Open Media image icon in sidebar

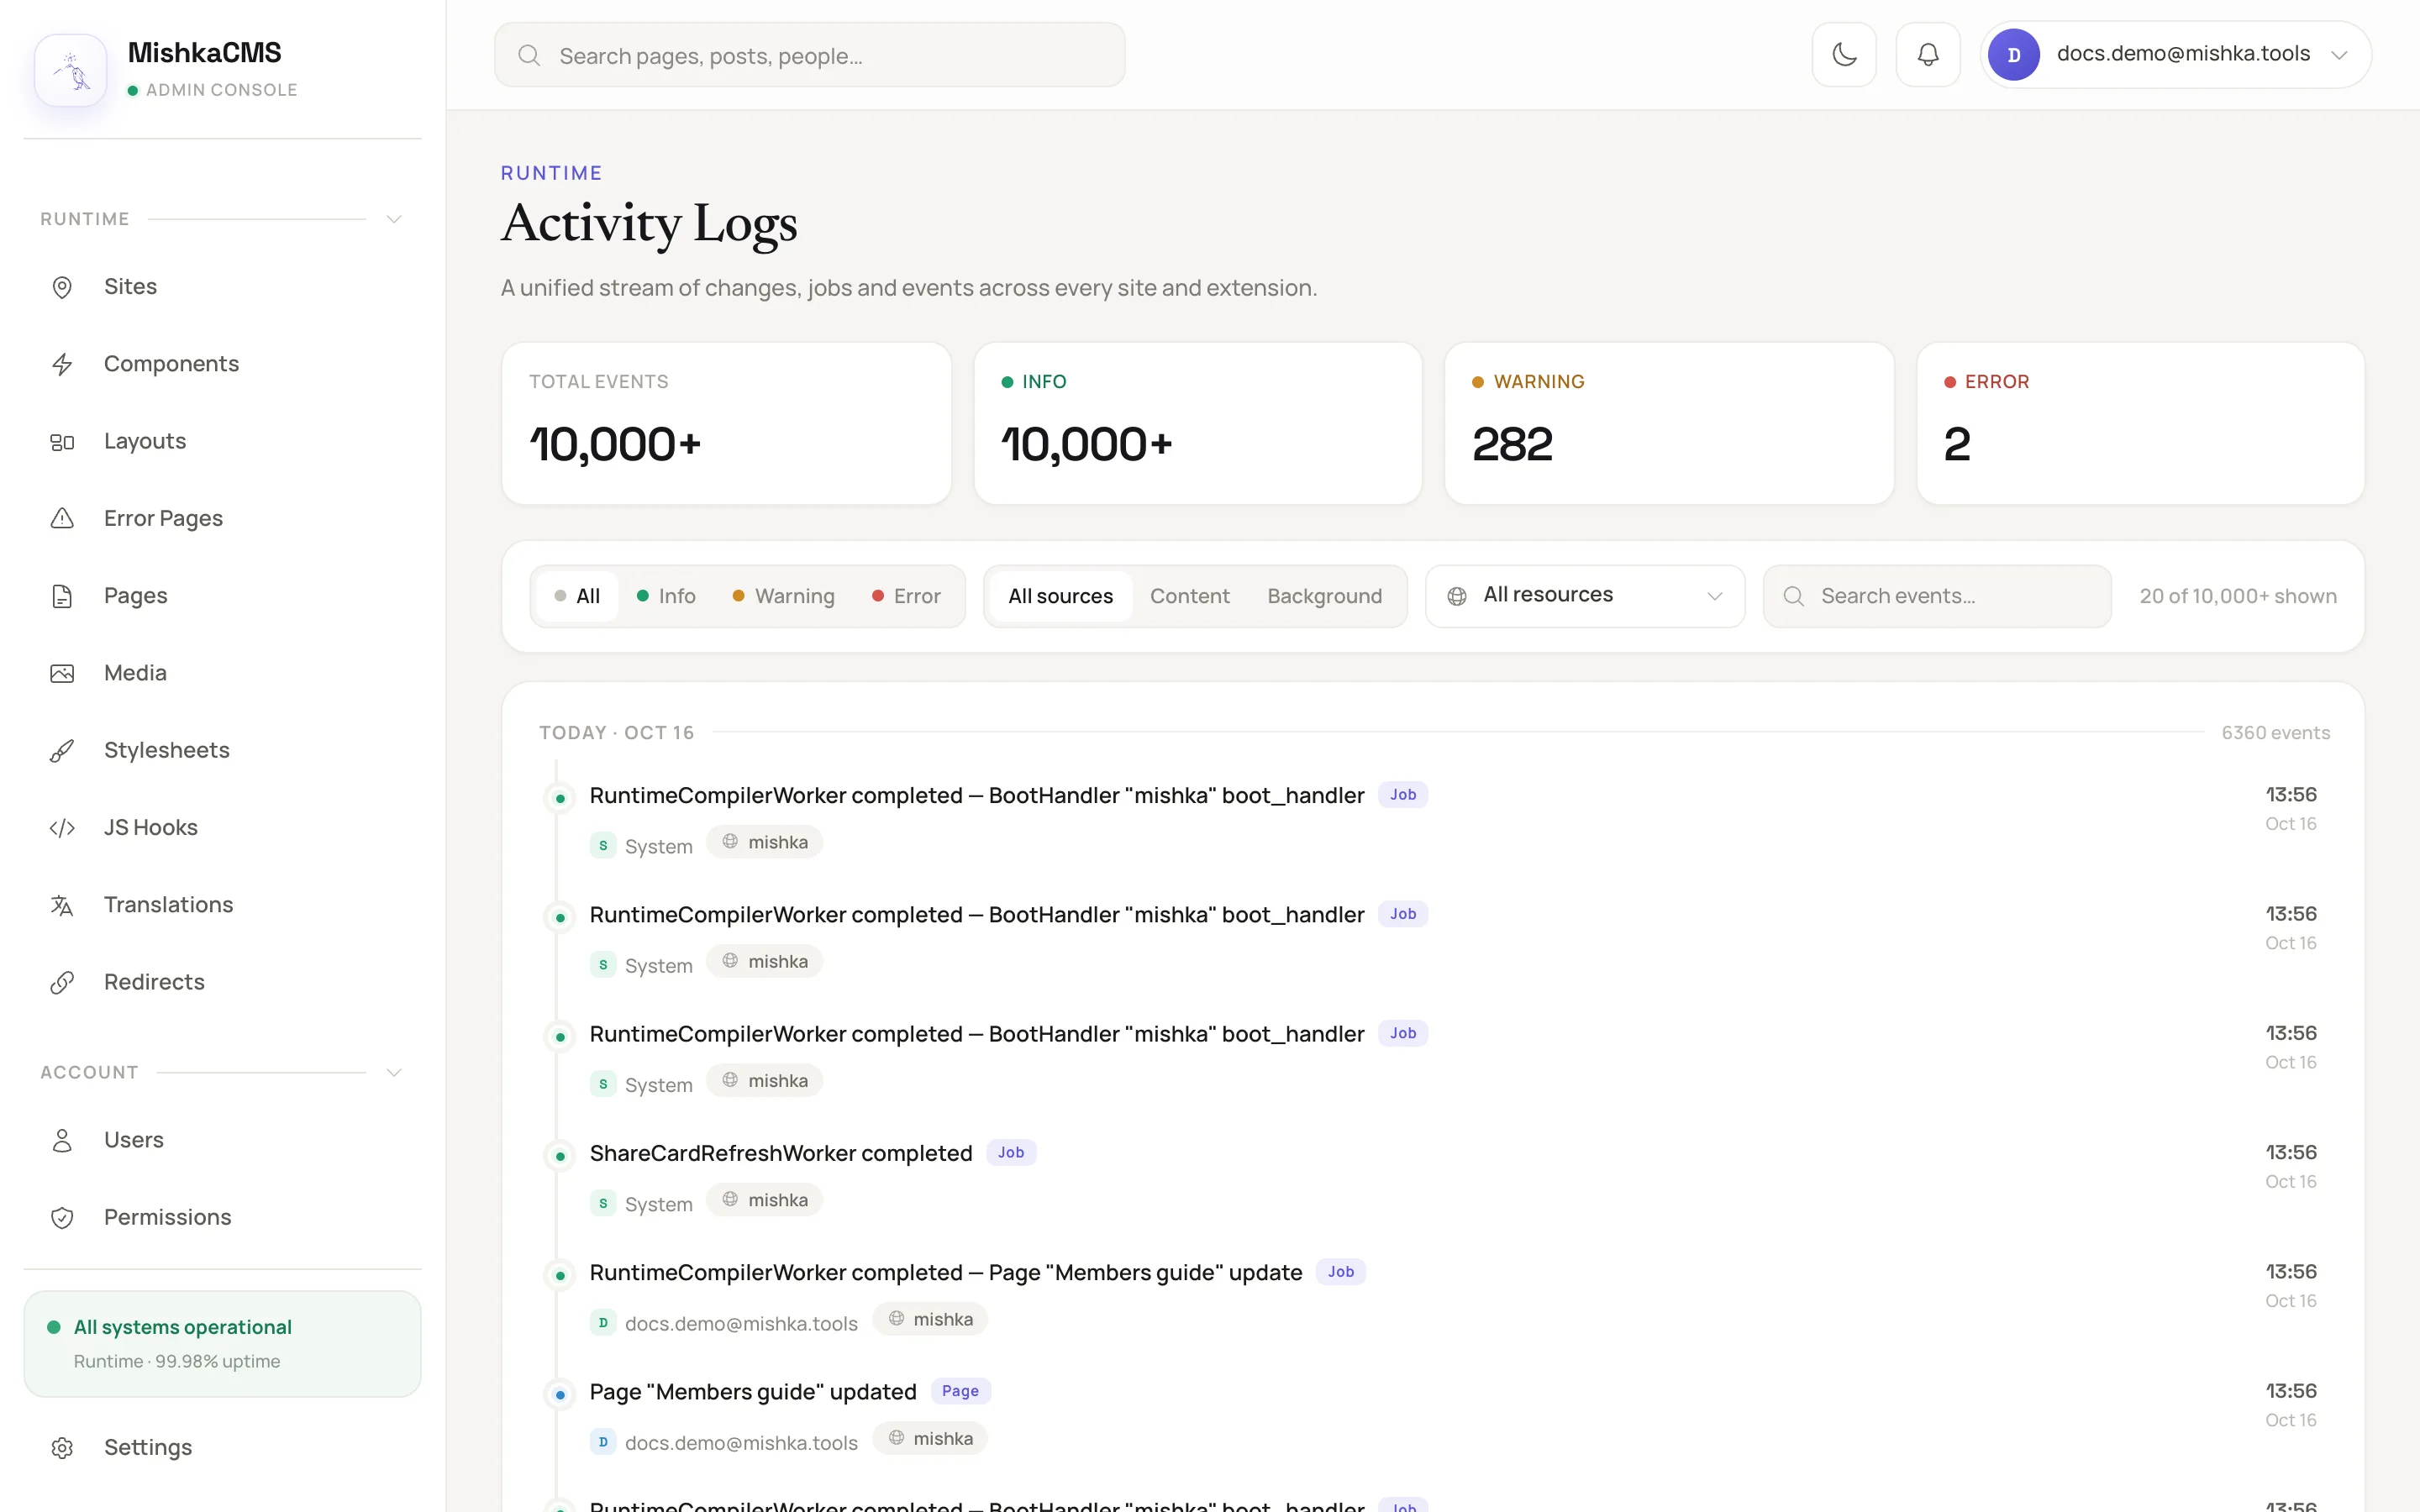(62, 673)
